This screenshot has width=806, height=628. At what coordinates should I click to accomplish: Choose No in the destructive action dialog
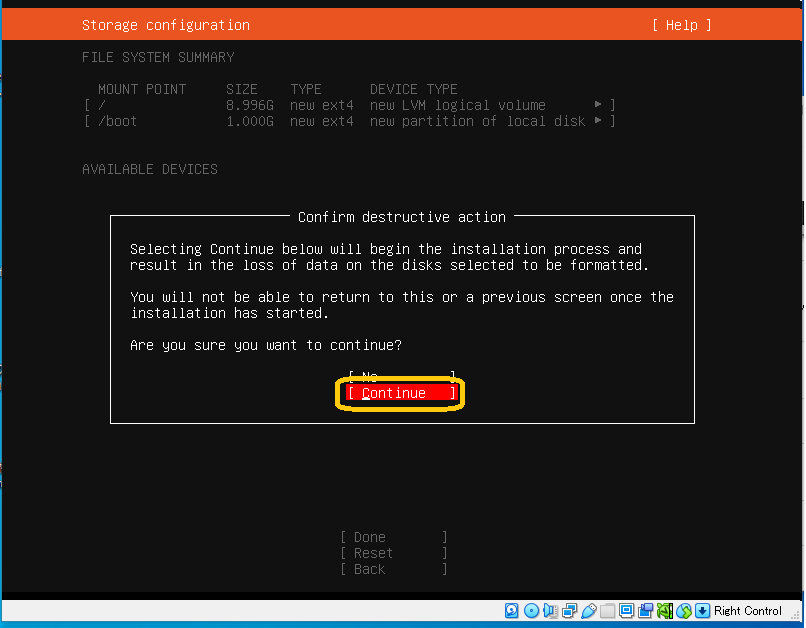tap(401, 377)
